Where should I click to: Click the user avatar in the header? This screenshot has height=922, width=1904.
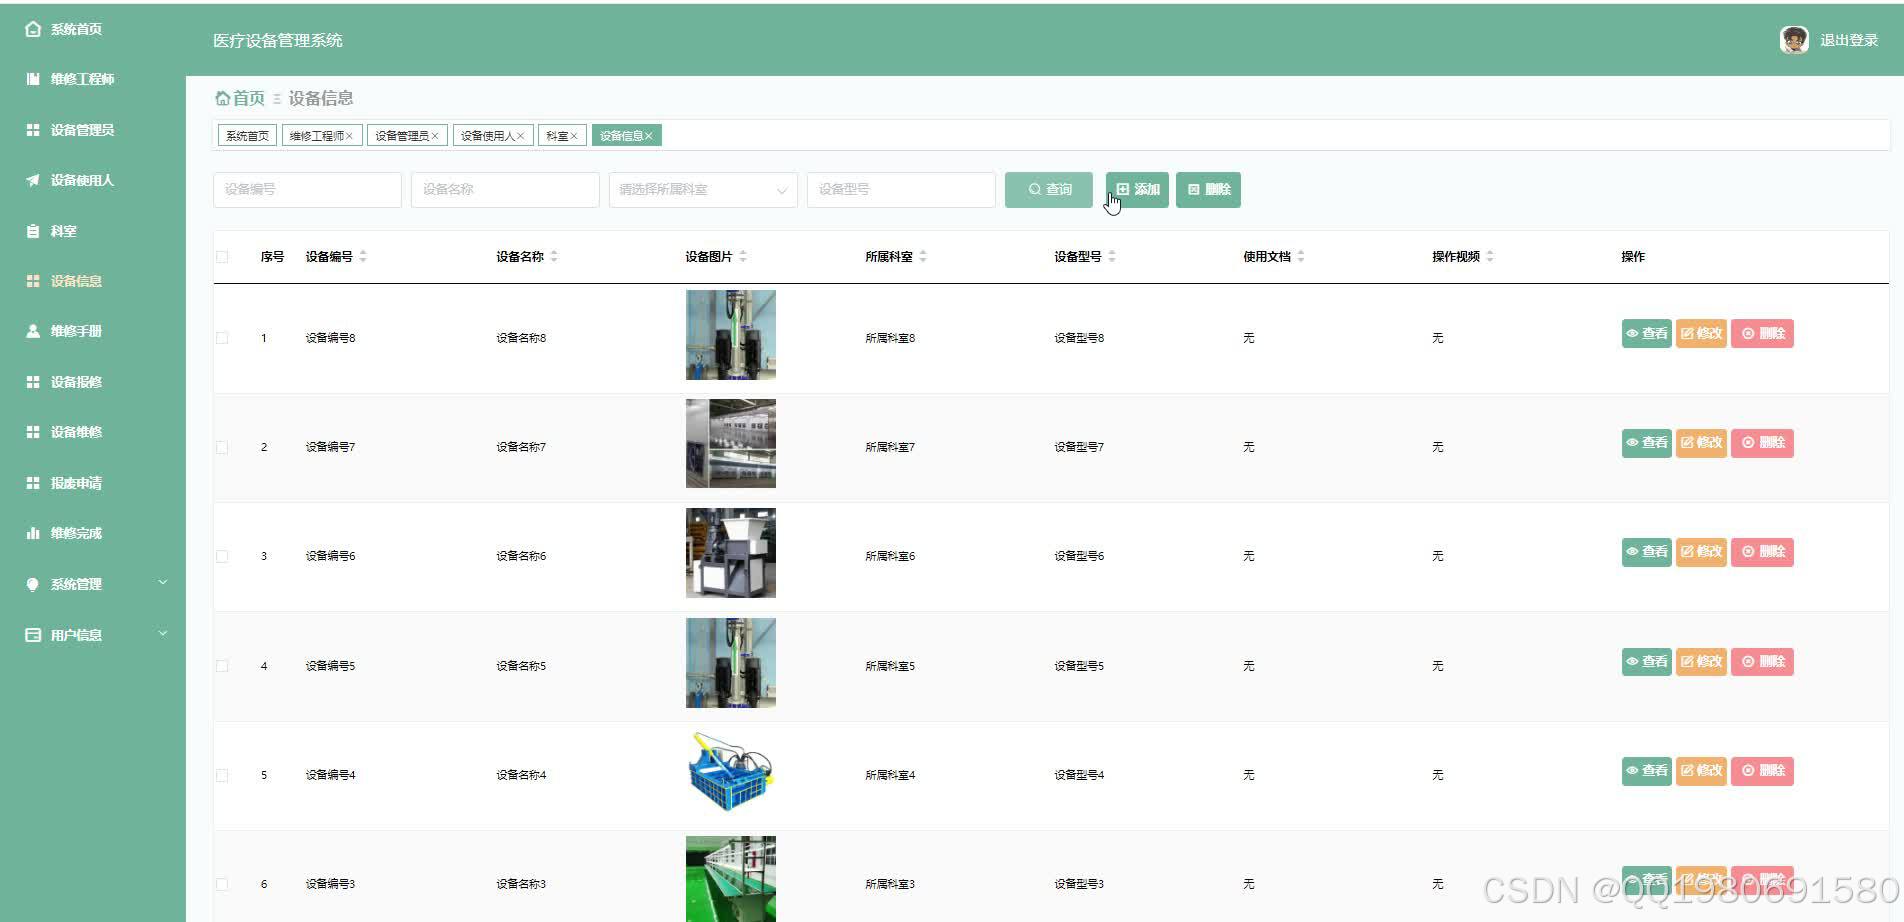(1794, 40)
